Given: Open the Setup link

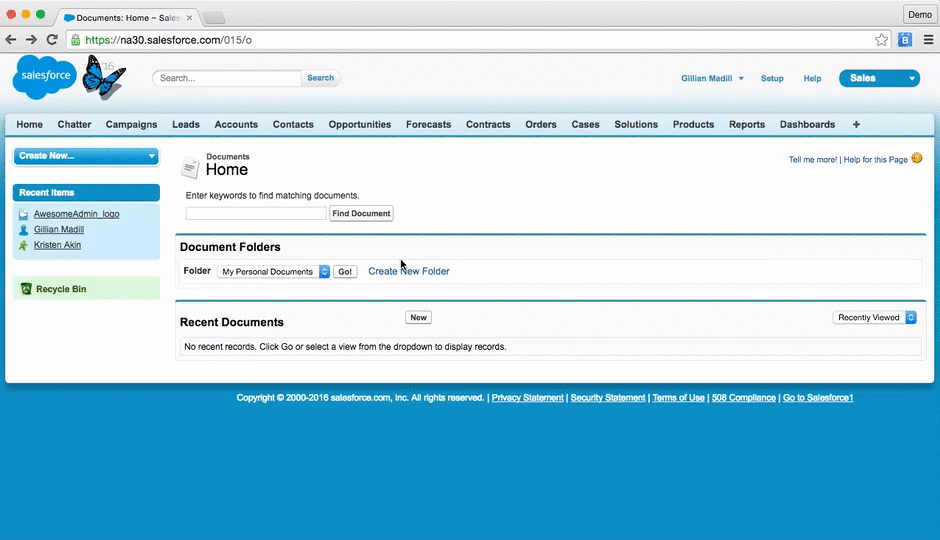Looking at the screenshot, I should click(x=772, y=79).
